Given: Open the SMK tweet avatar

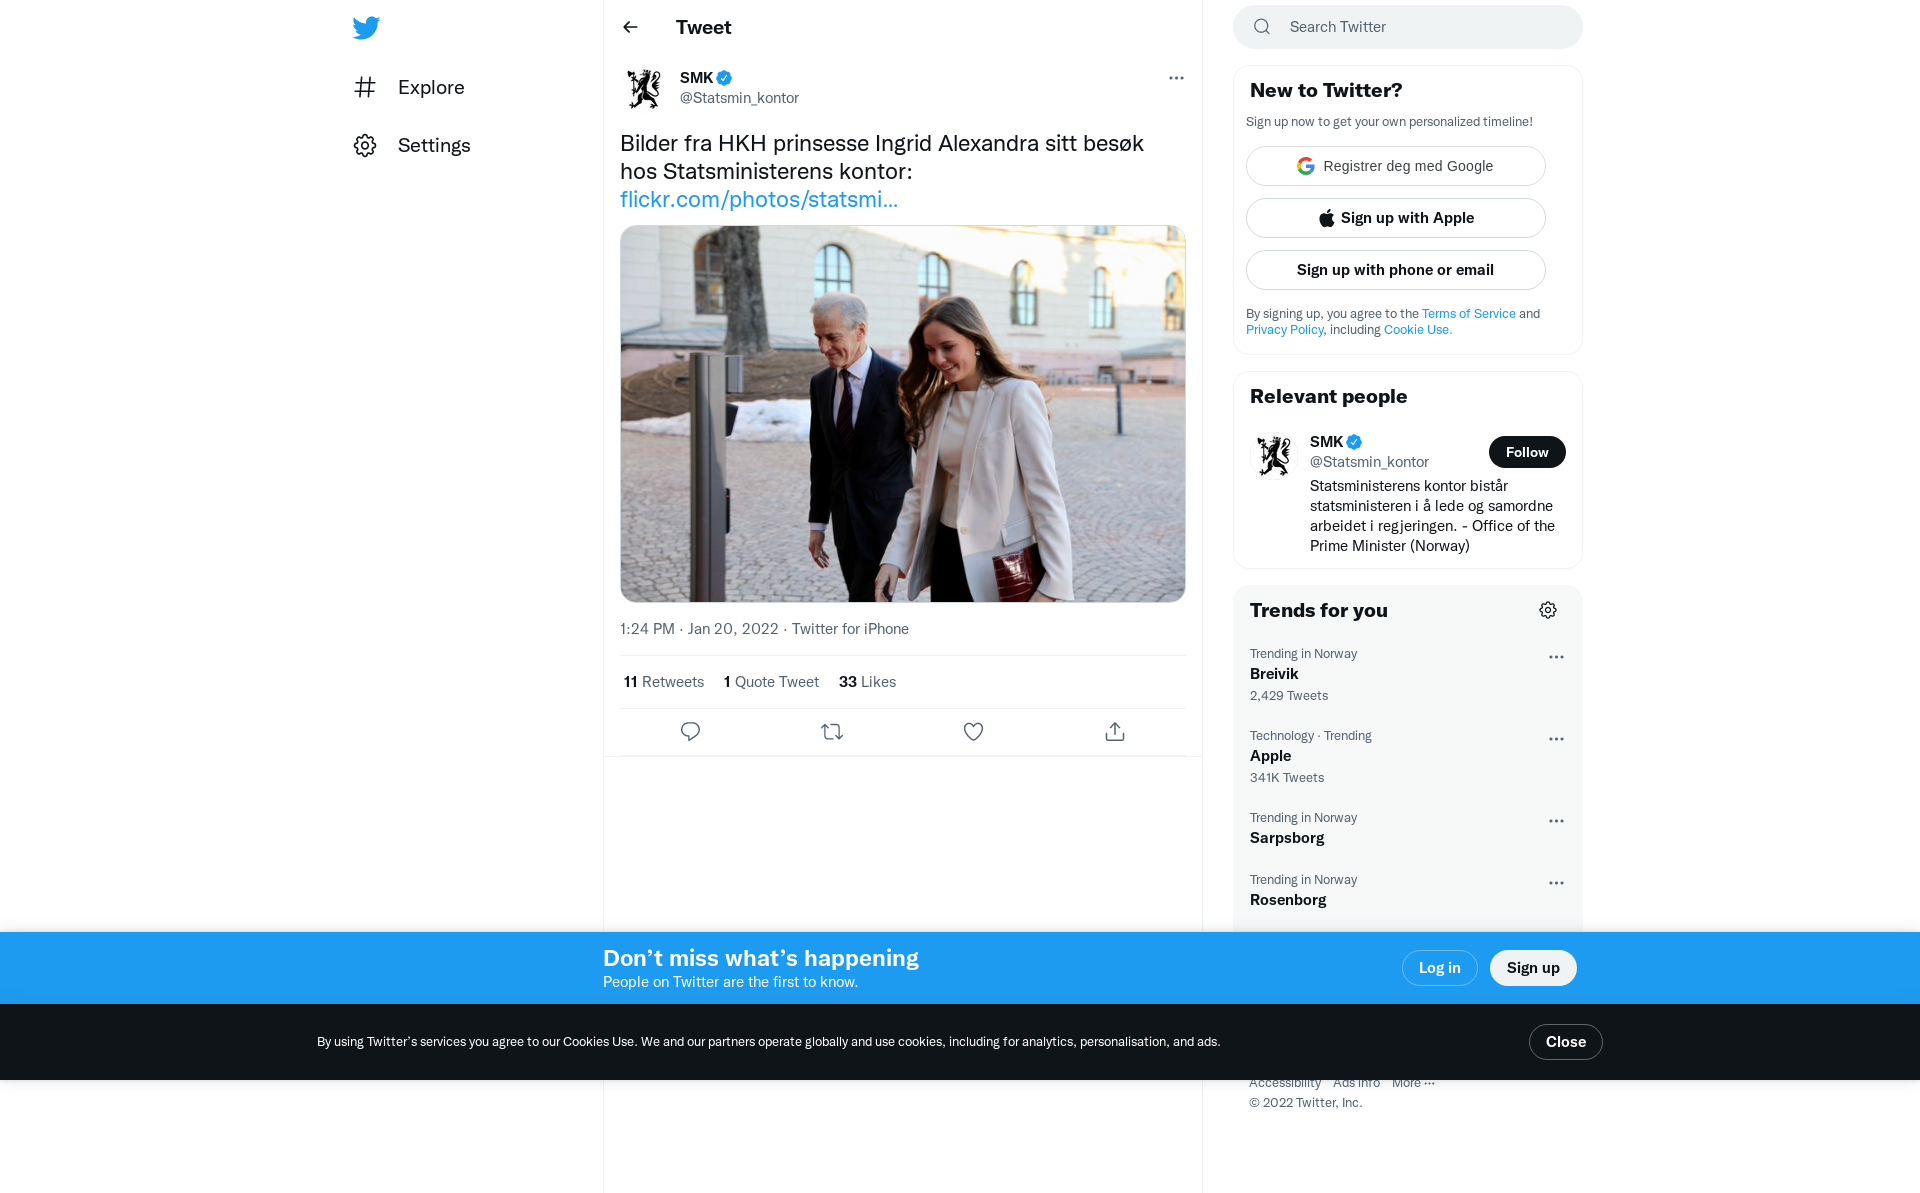Looking at the screenshot, I should [644, 88].
